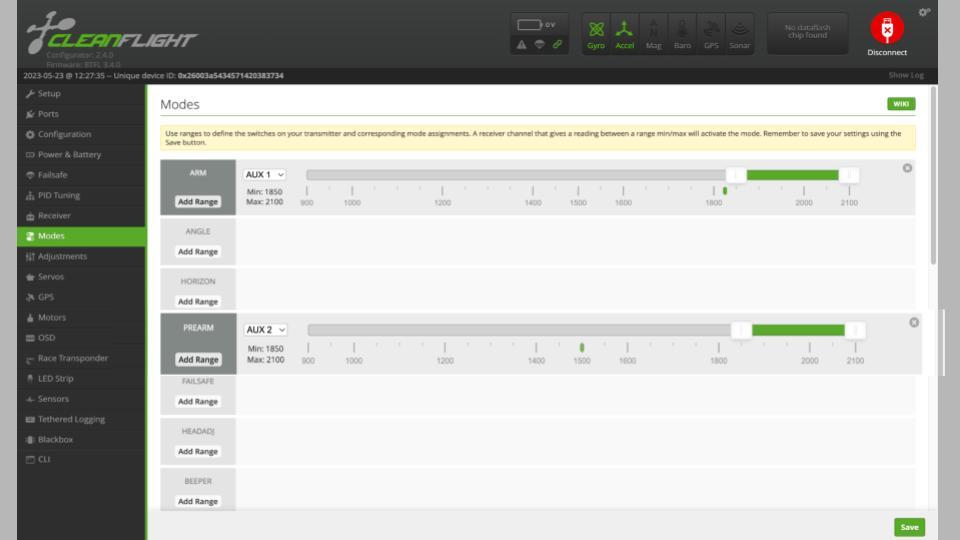
Task: Click the warning triangle status icon
Action: tap(521, 44)
